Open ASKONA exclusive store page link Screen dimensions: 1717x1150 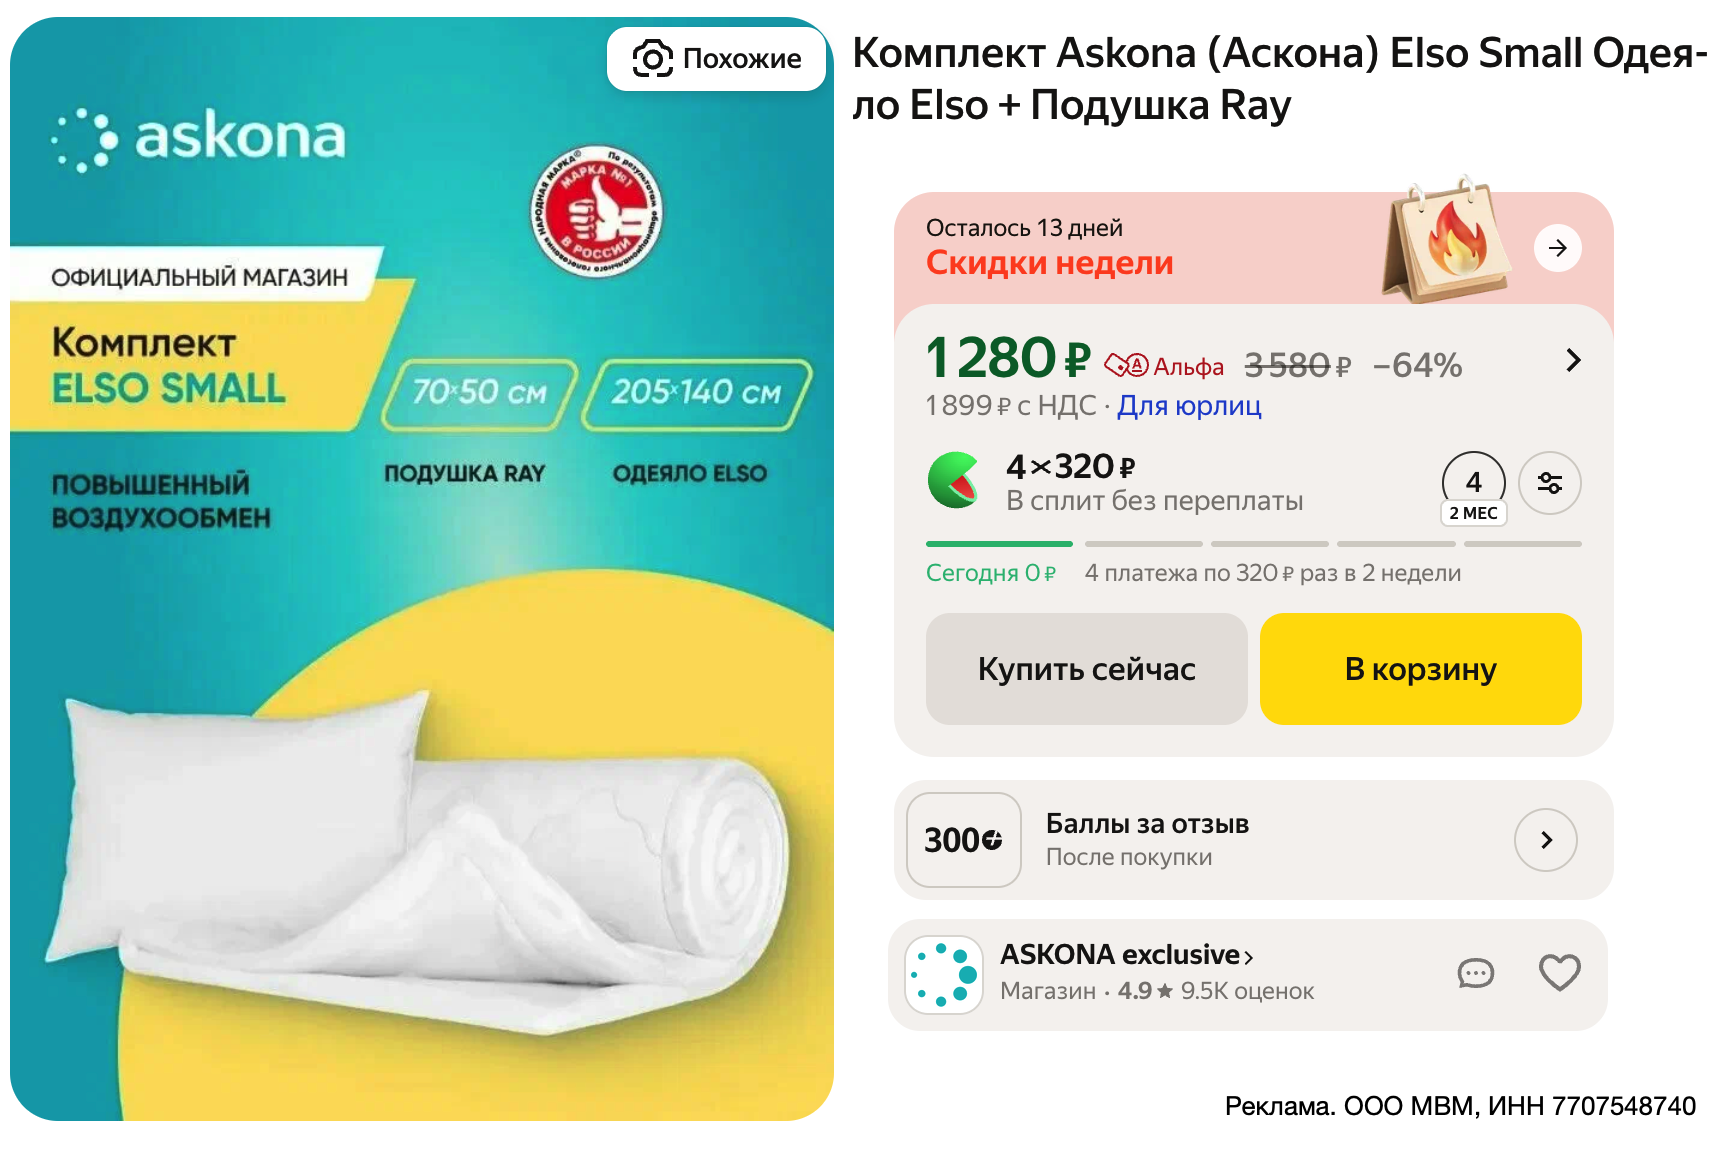click(1127, 955)
